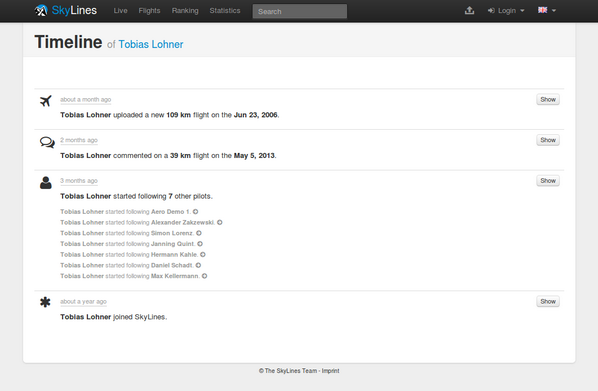The image size is (598, 391).
Task: Open the Tobias Lohner link in title
Action: click(151, 44)
